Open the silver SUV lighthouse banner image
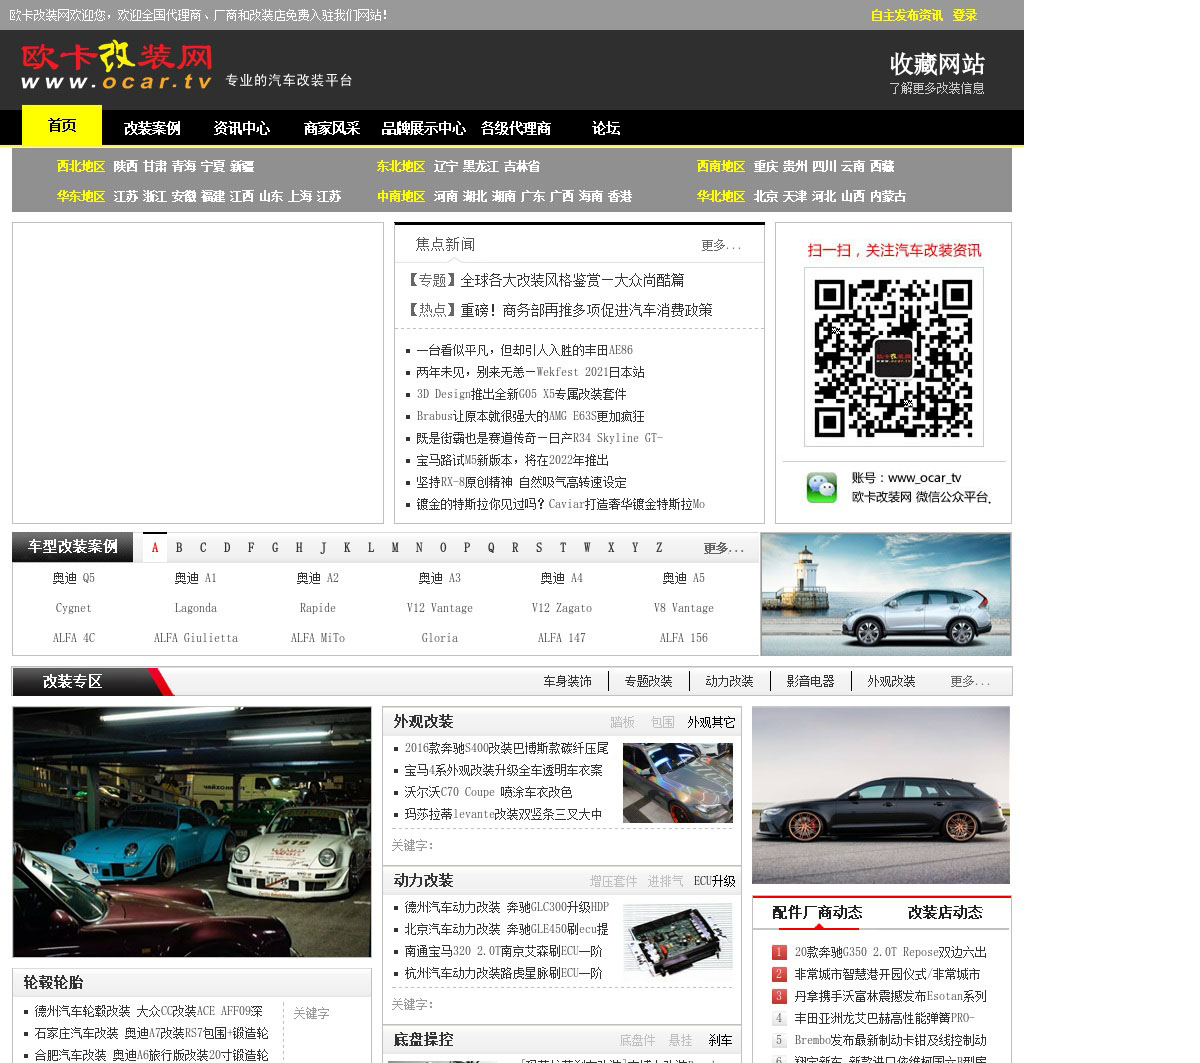 click(885, 594)
